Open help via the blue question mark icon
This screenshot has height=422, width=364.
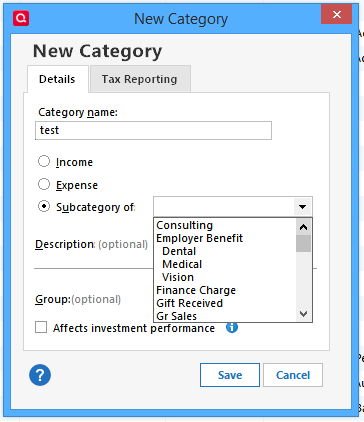(x=40, y=375)
